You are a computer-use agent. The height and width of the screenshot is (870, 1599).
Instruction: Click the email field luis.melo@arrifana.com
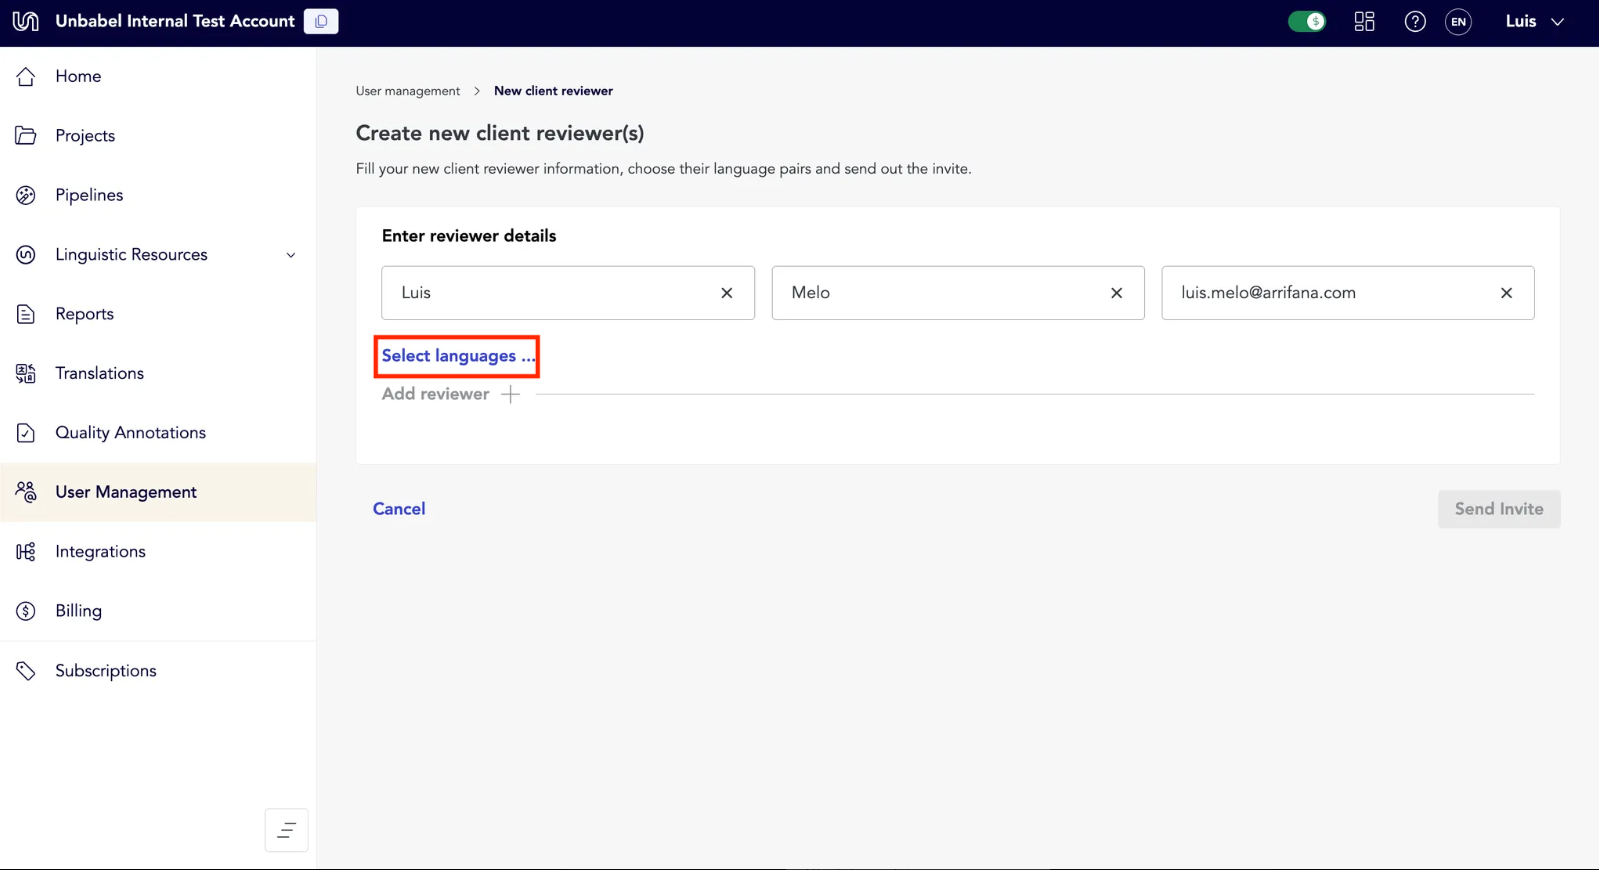(x=1348, y=293)
